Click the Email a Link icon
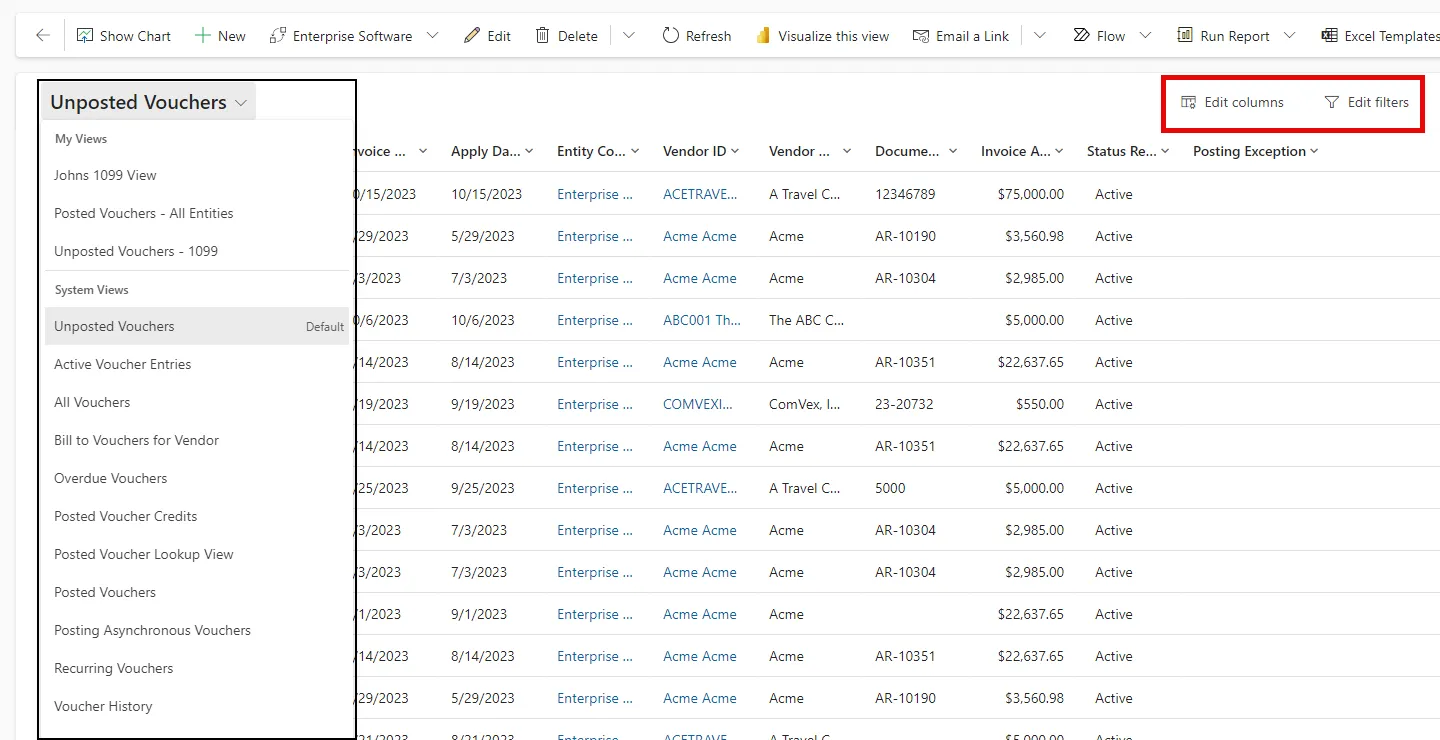This screenshot has height=740, width=1440. coord(921,36)
